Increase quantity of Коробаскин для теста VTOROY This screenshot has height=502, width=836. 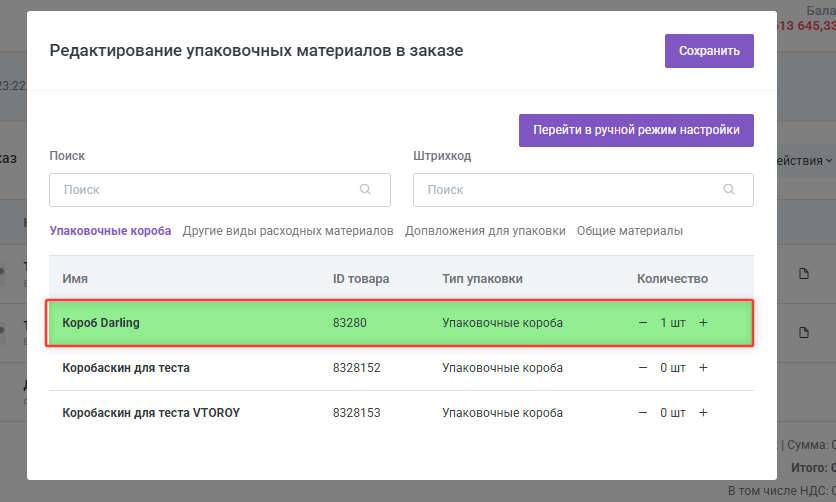[703, 413]
